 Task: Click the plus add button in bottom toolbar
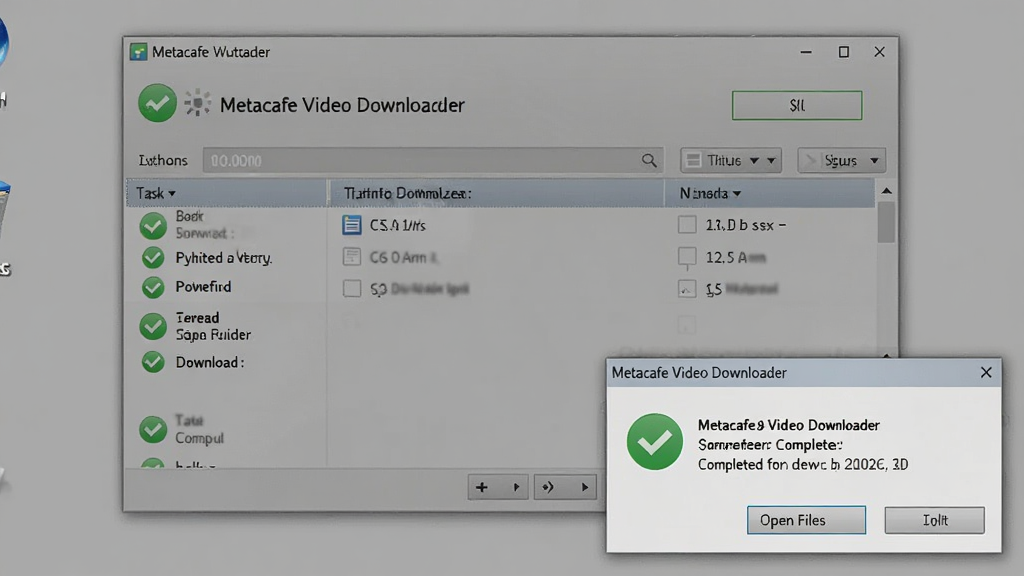pyautogui.click(x=481, y=487)
